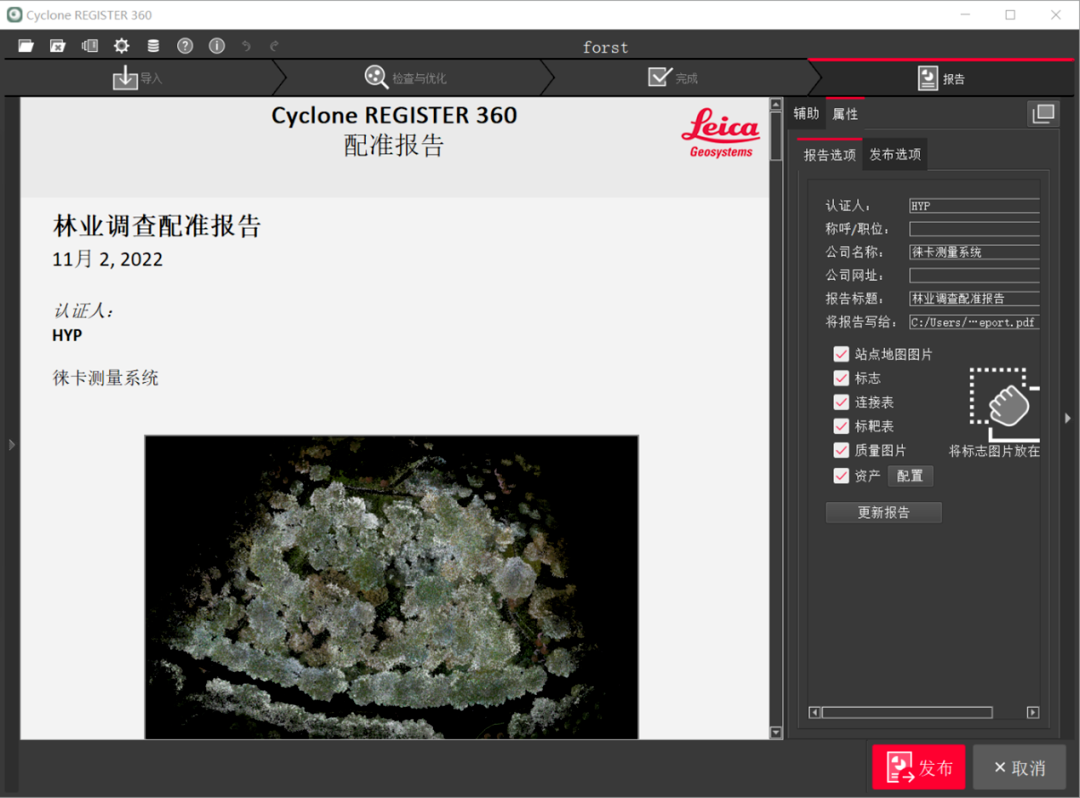Click the certifier name HYP in report
The width and height of the screenshot is (1080, 798).
(x=67, y=335)
